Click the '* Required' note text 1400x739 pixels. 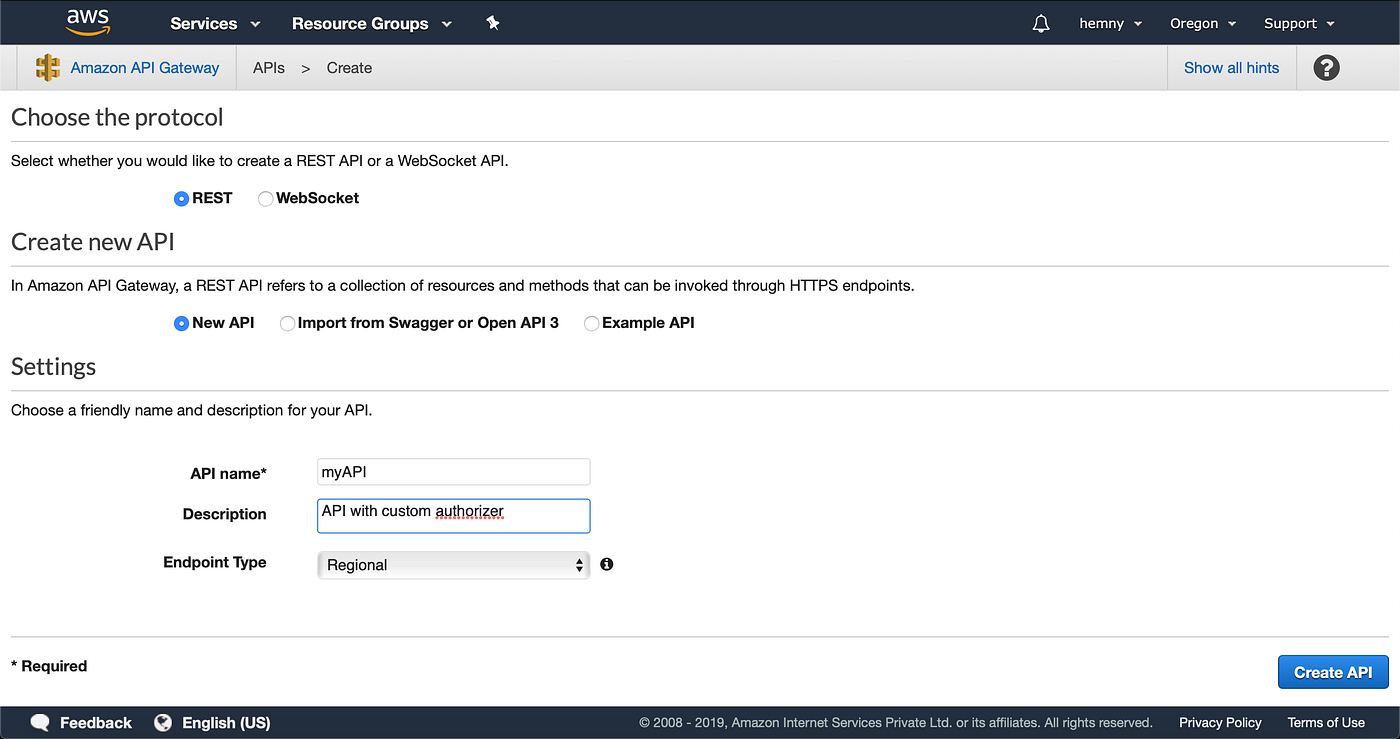pos(49,666)
